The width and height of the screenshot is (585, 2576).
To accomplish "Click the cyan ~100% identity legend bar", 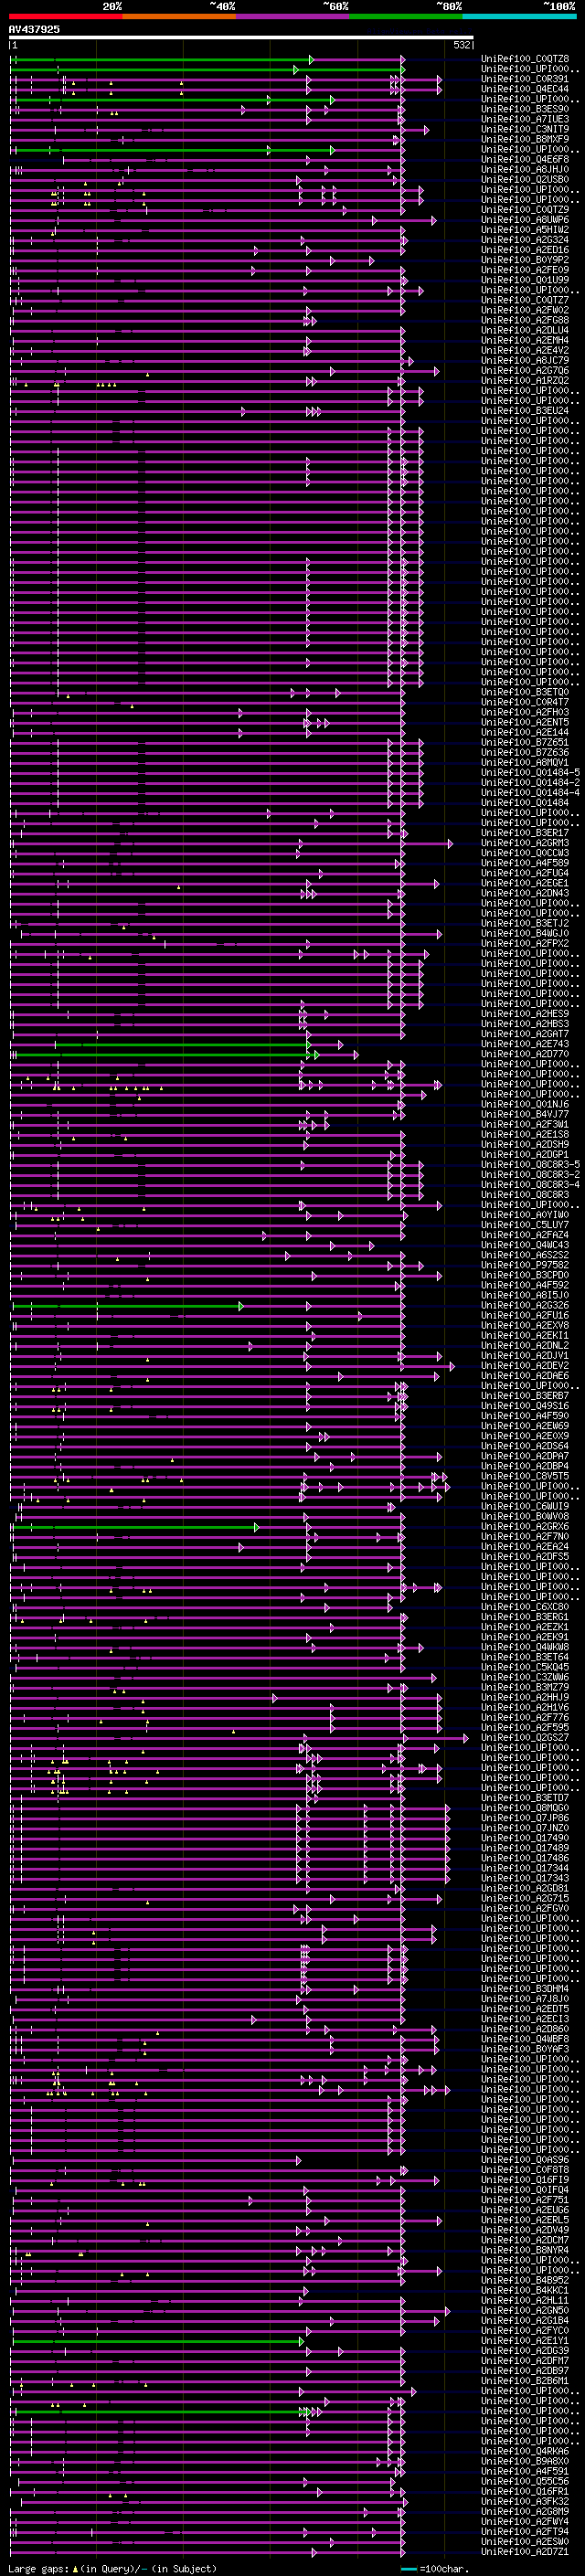I will click(x=519, y=16).
